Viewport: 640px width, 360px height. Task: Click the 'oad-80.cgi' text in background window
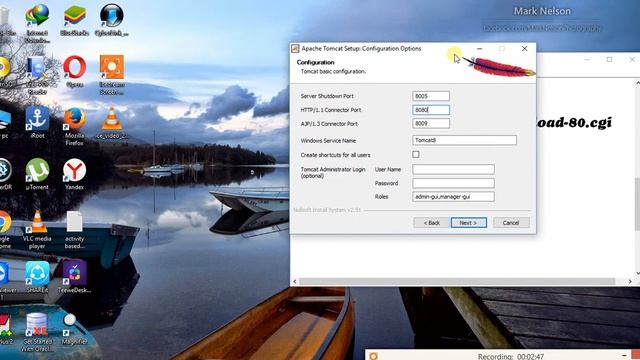(574, 122)
